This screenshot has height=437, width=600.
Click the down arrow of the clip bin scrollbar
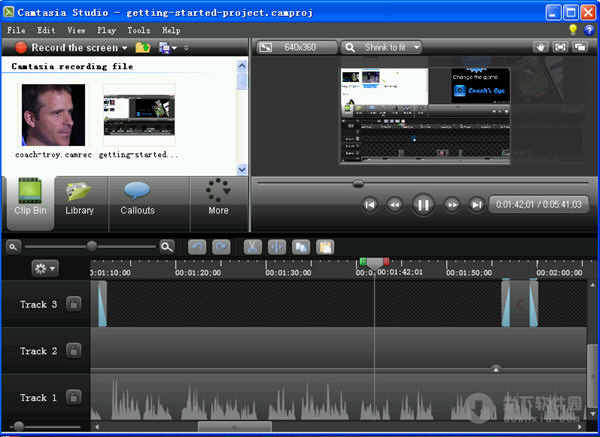coord(242,169)
